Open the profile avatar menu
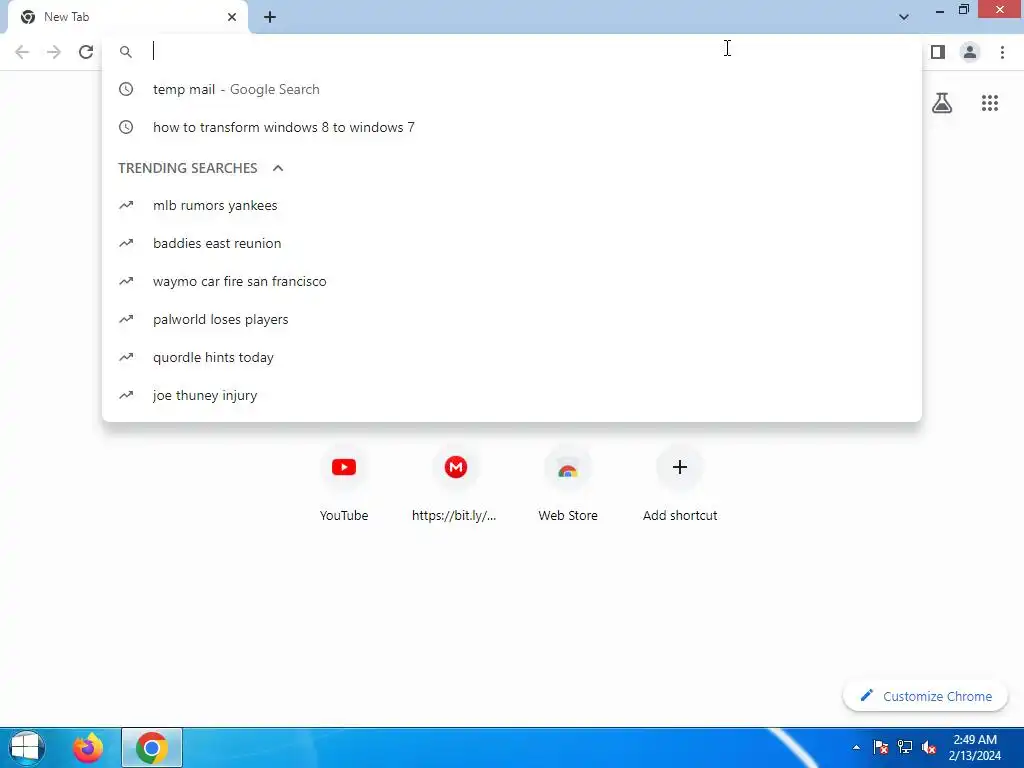1024x768 pixels. click(970, 52)
